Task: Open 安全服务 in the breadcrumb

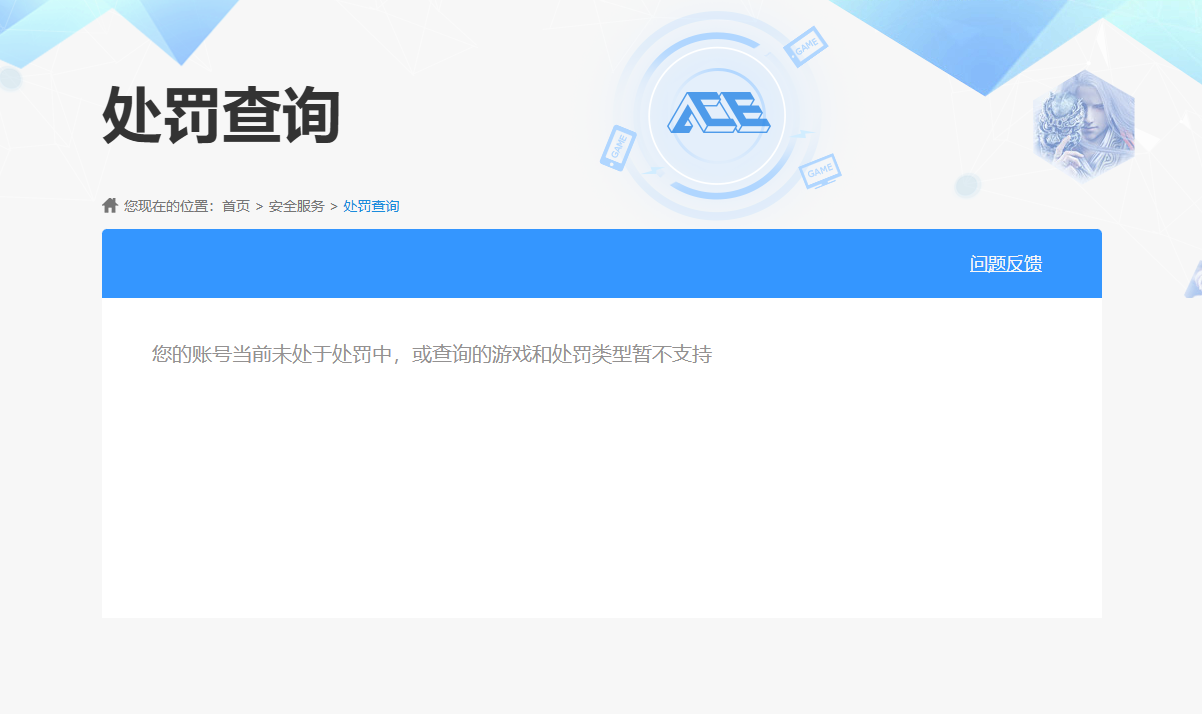Action: click(x=297, y=206)
